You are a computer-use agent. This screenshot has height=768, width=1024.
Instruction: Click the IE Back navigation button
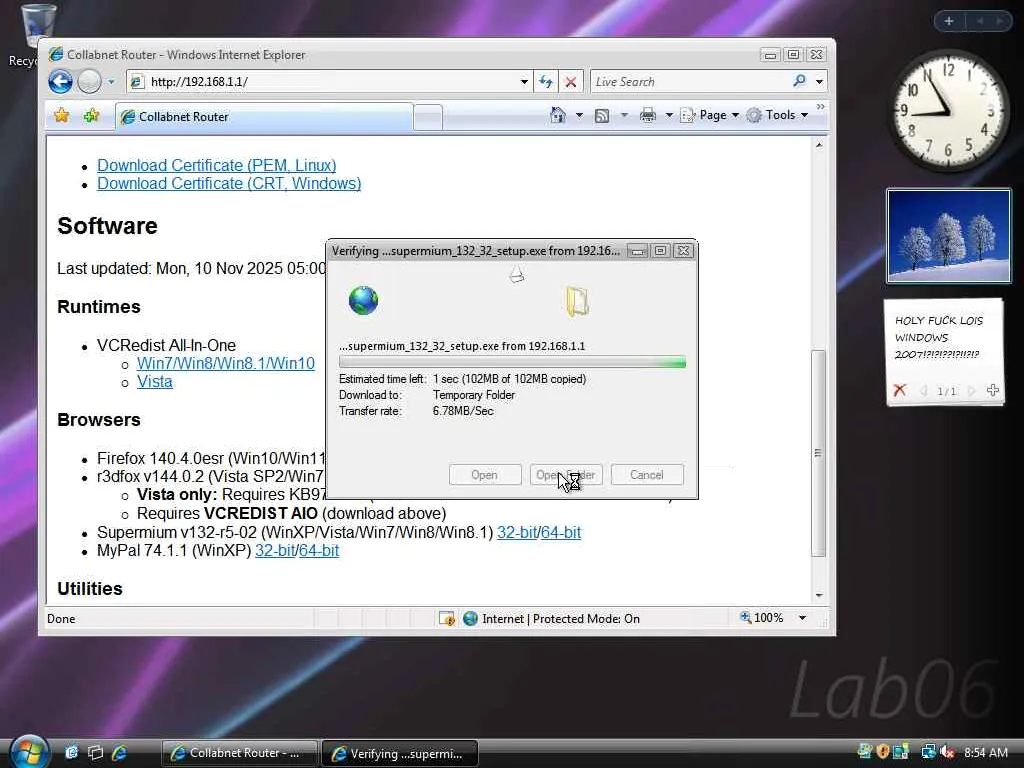61,82
